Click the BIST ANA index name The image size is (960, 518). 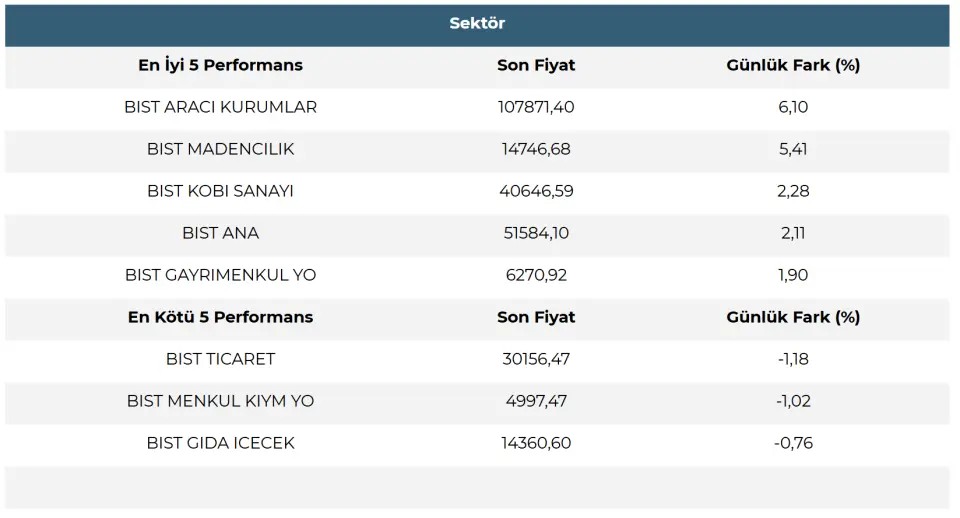click(220, 233)
